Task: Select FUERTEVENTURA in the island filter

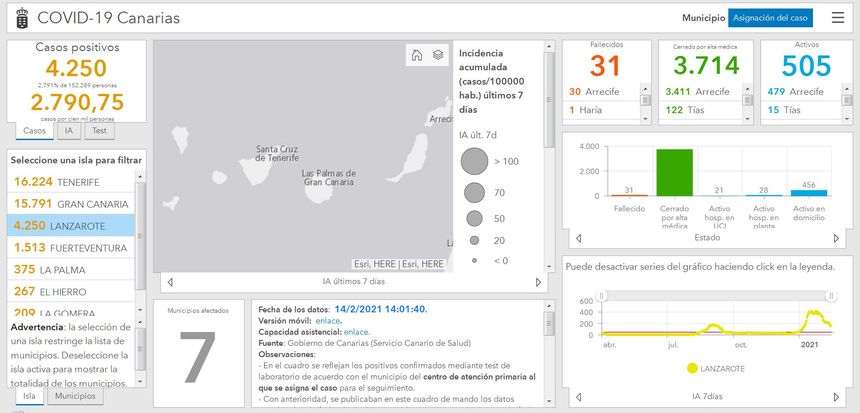Action: 70,248
